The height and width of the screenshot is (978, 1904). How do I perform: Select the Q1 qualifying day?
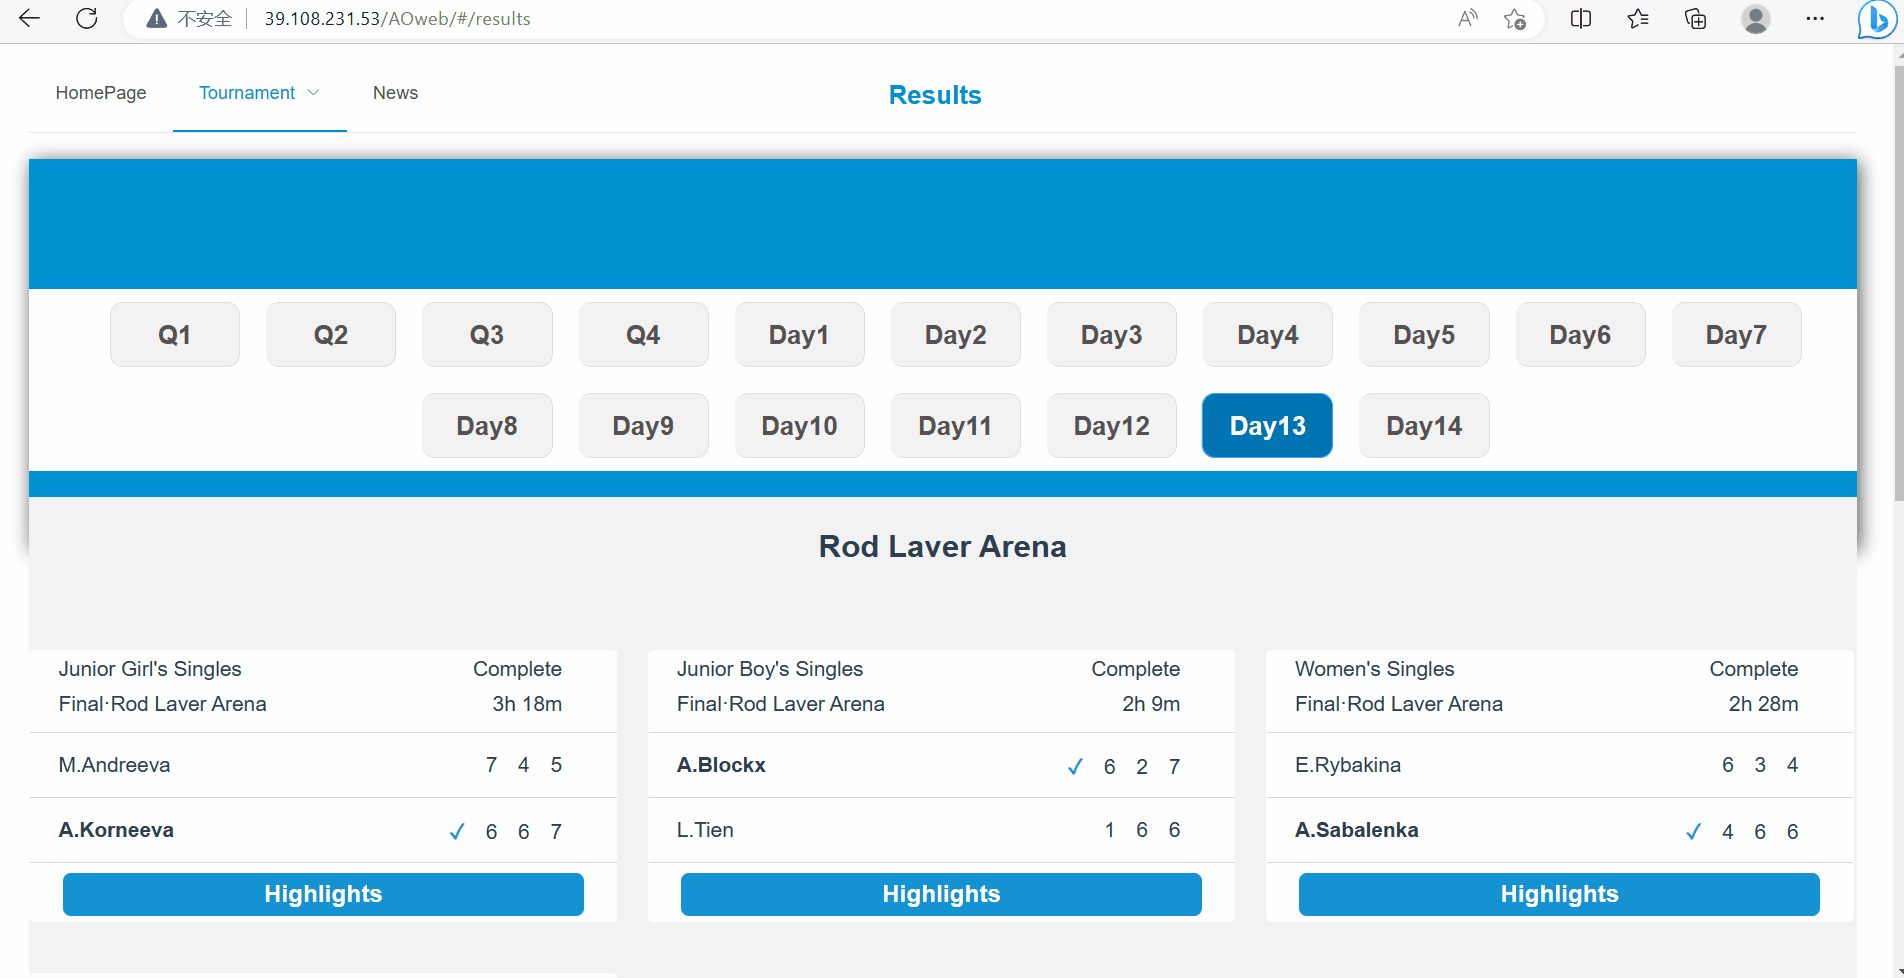[175, 334]
